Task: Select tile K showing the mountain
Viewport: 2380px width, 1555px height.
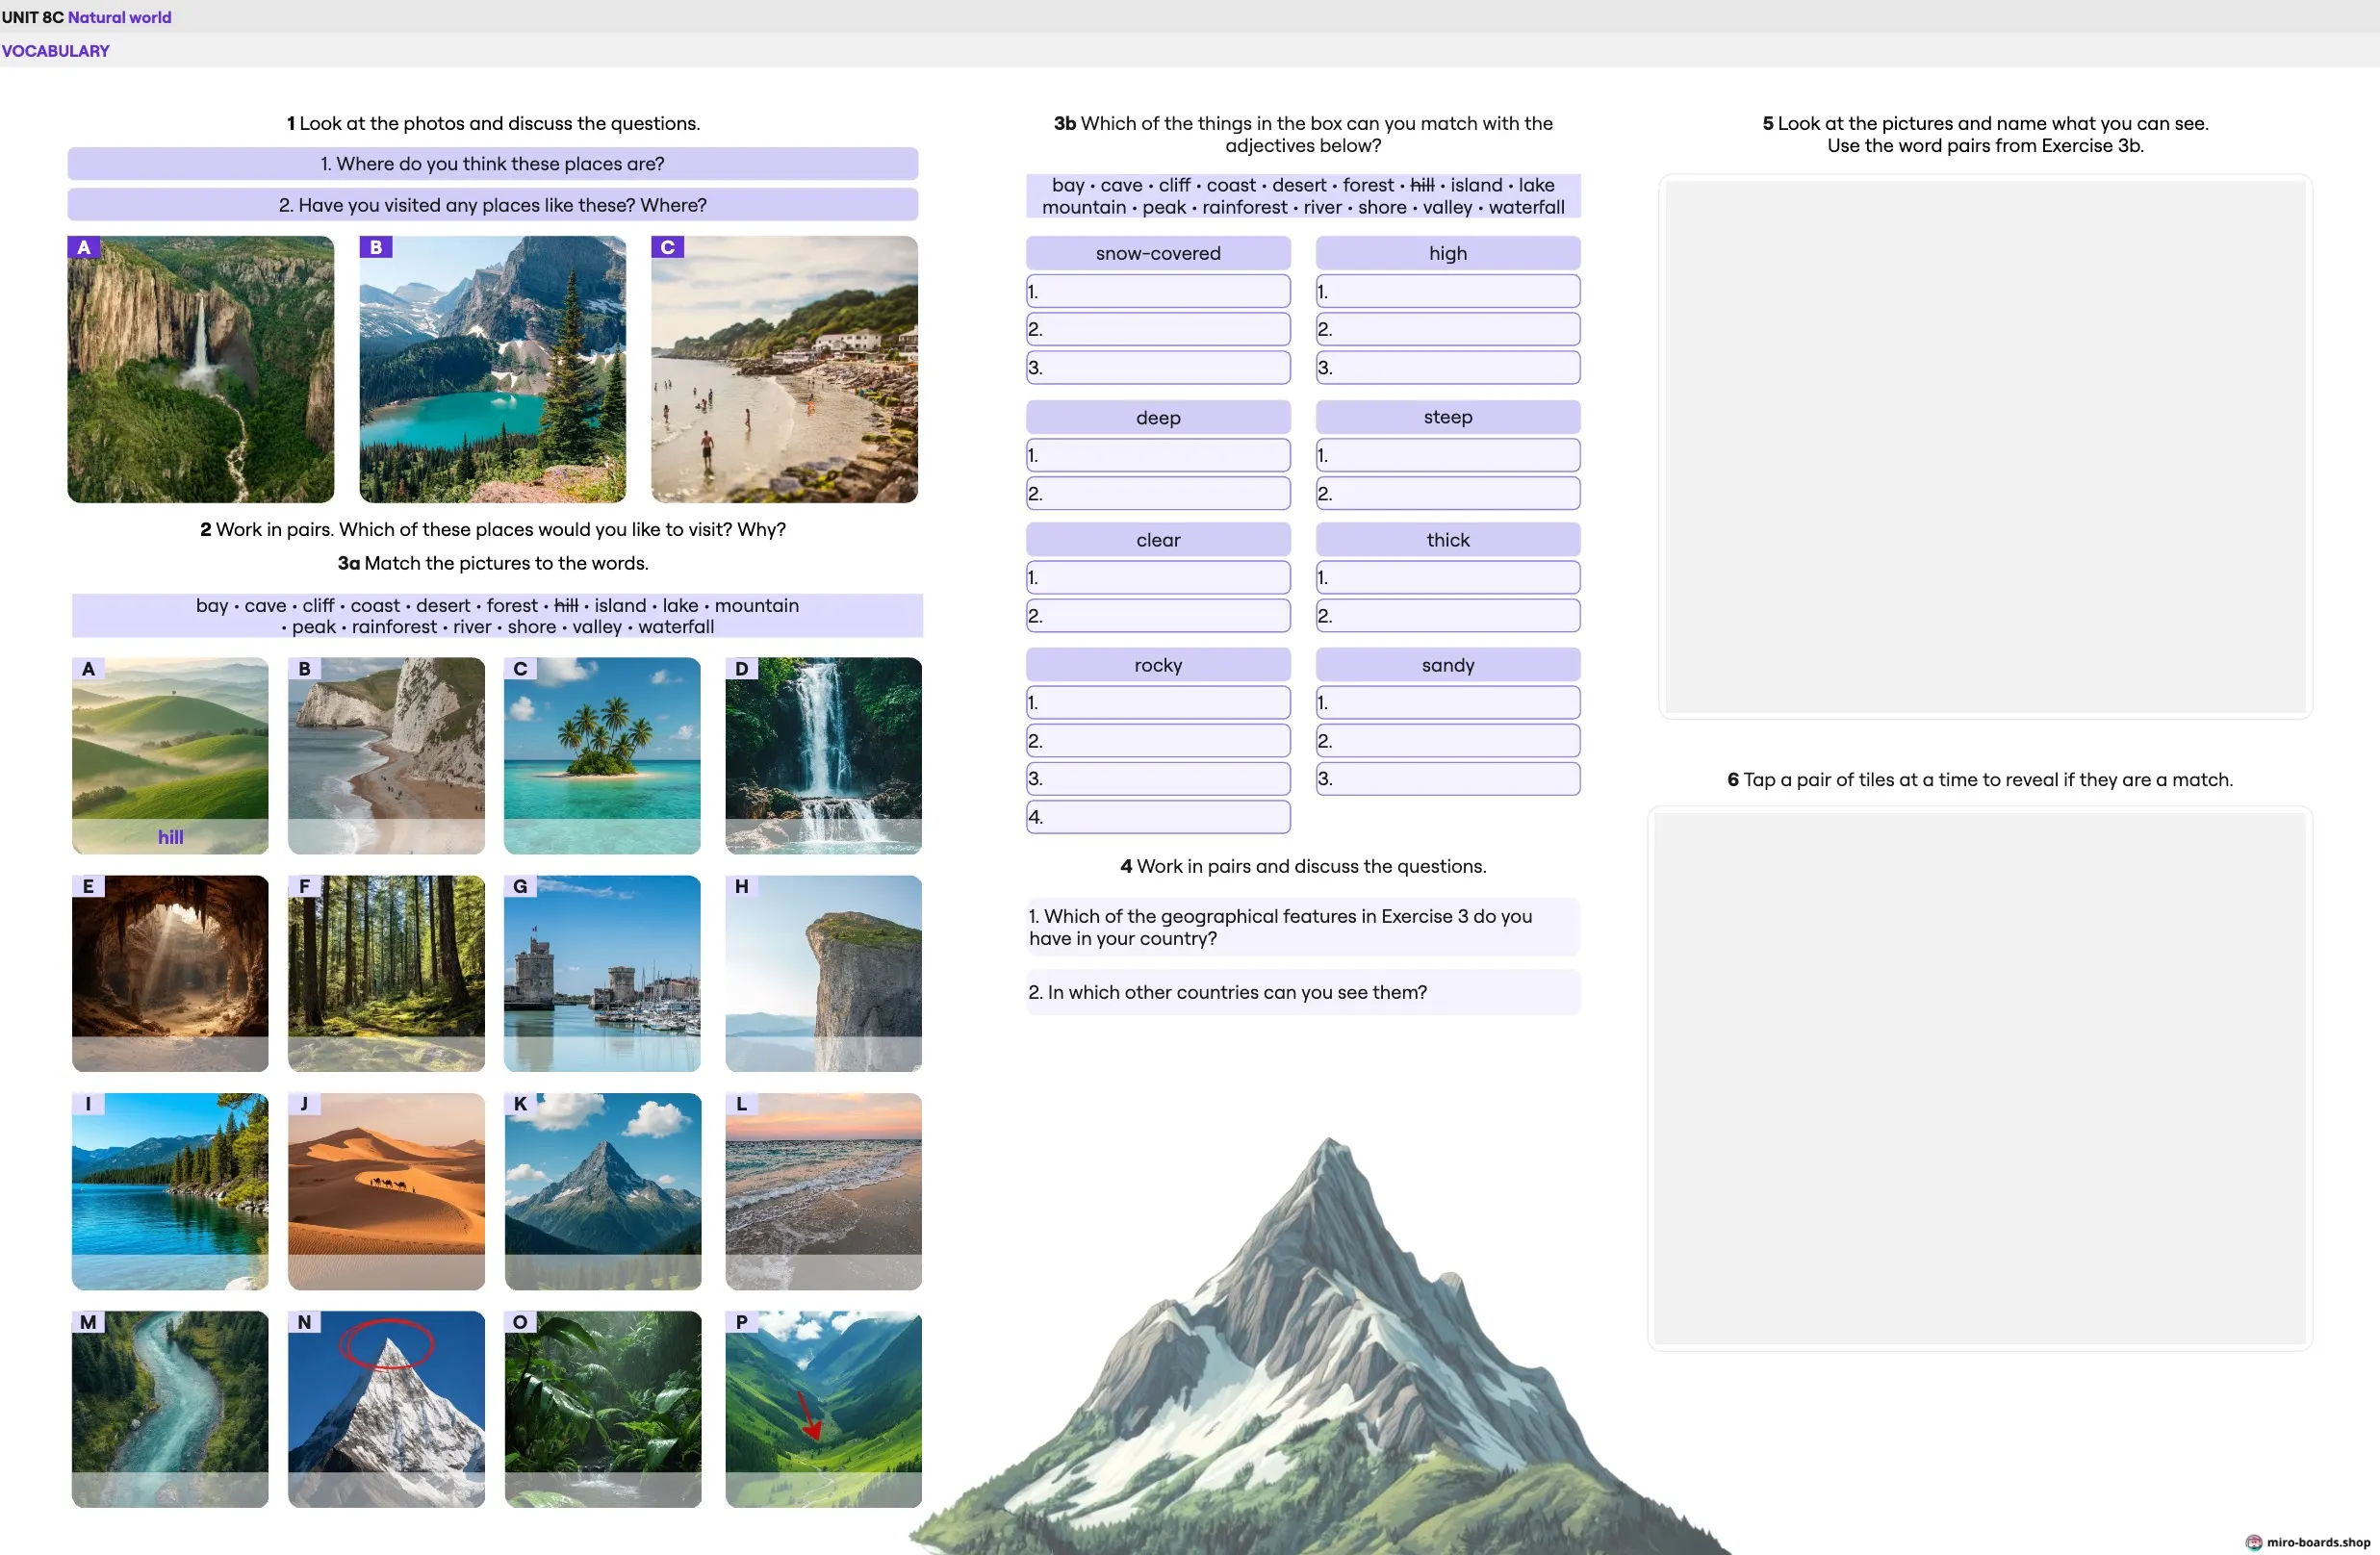Action: [602, 1191]
